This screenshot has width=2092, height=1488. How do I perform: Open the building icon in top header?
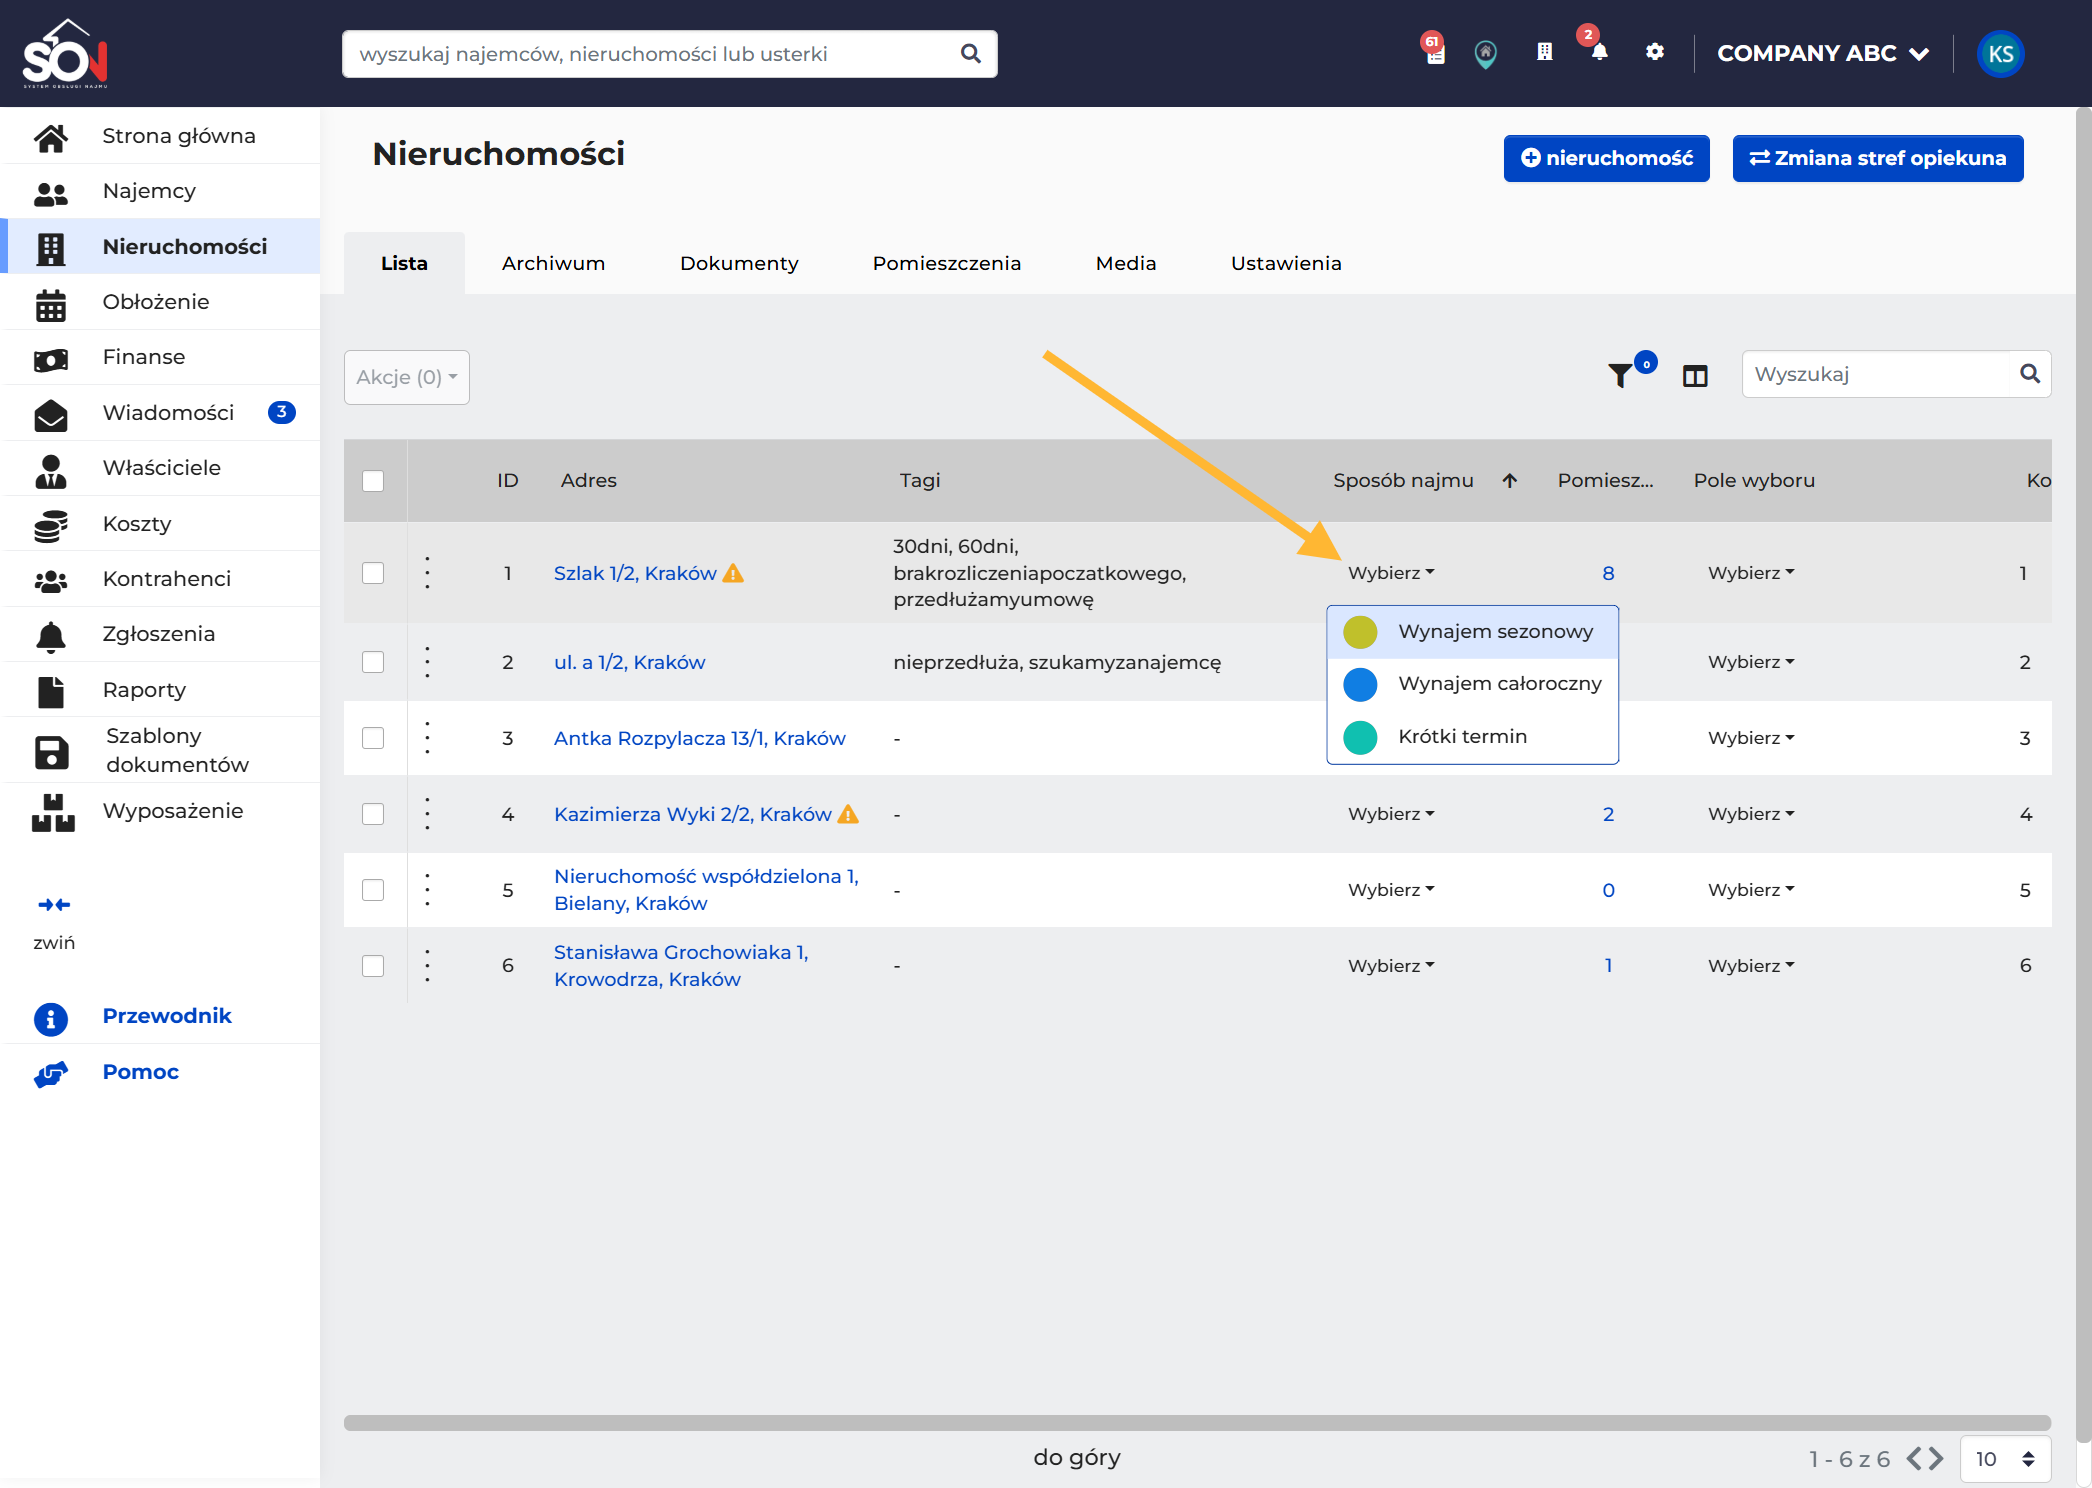coord(1545,52)
